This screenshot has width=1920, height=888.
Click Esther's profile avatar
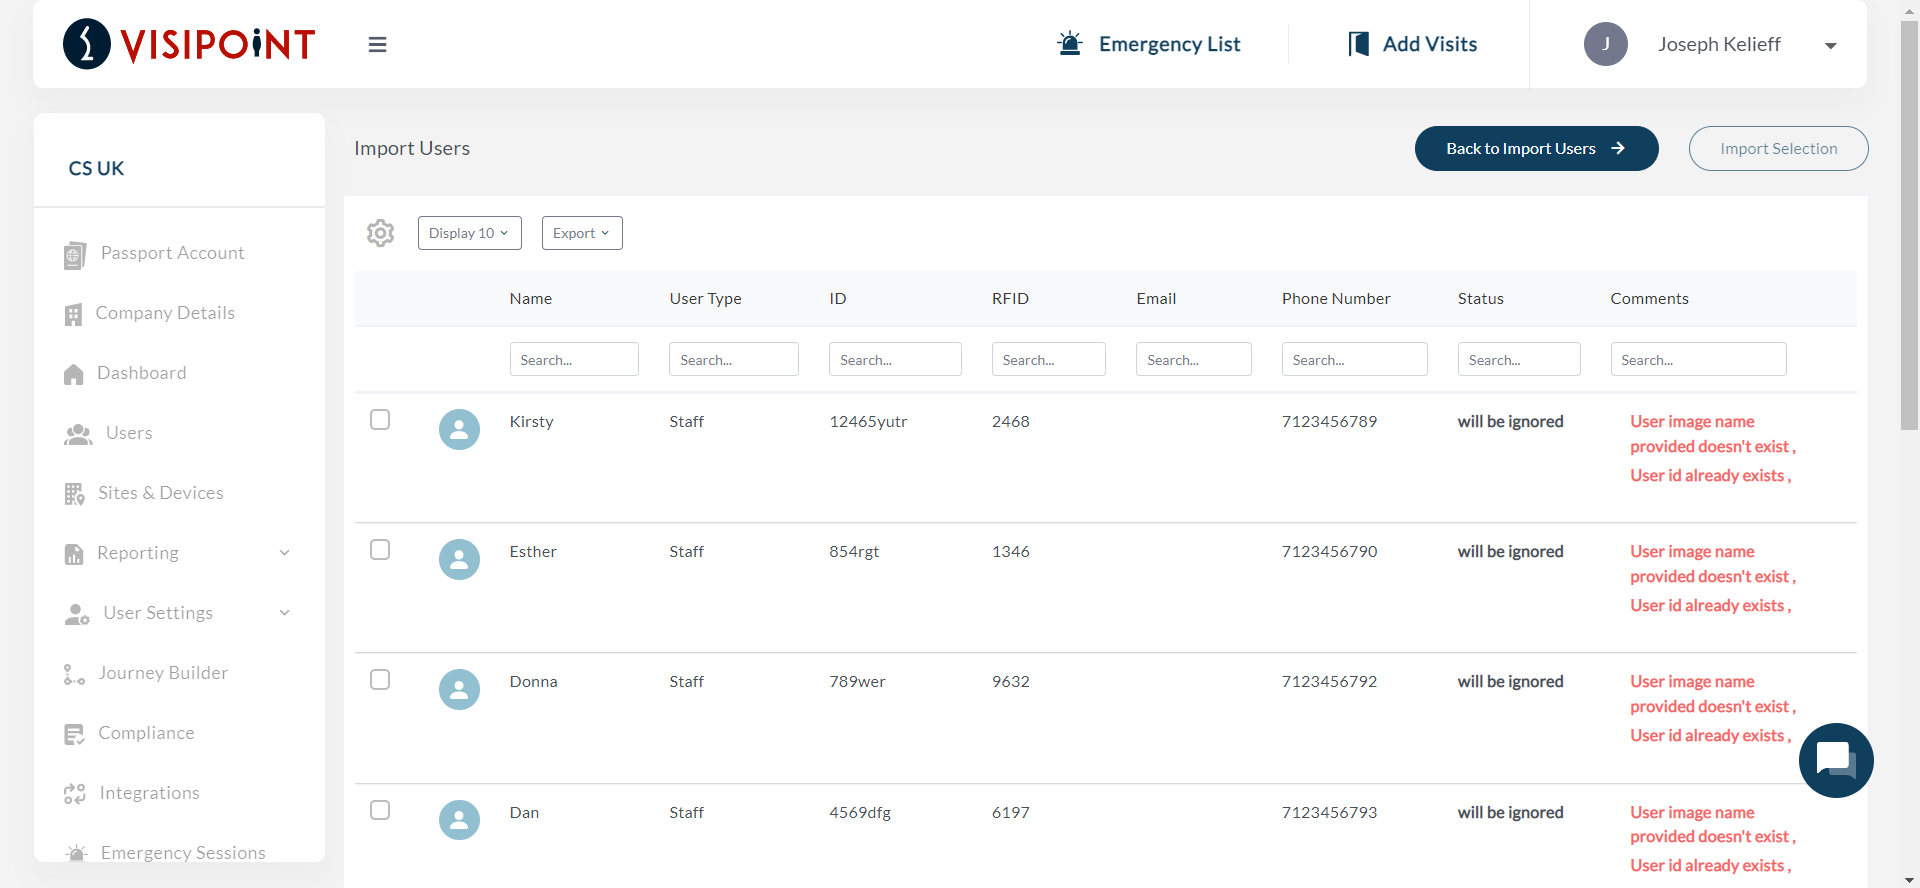[x=459, y=559]
